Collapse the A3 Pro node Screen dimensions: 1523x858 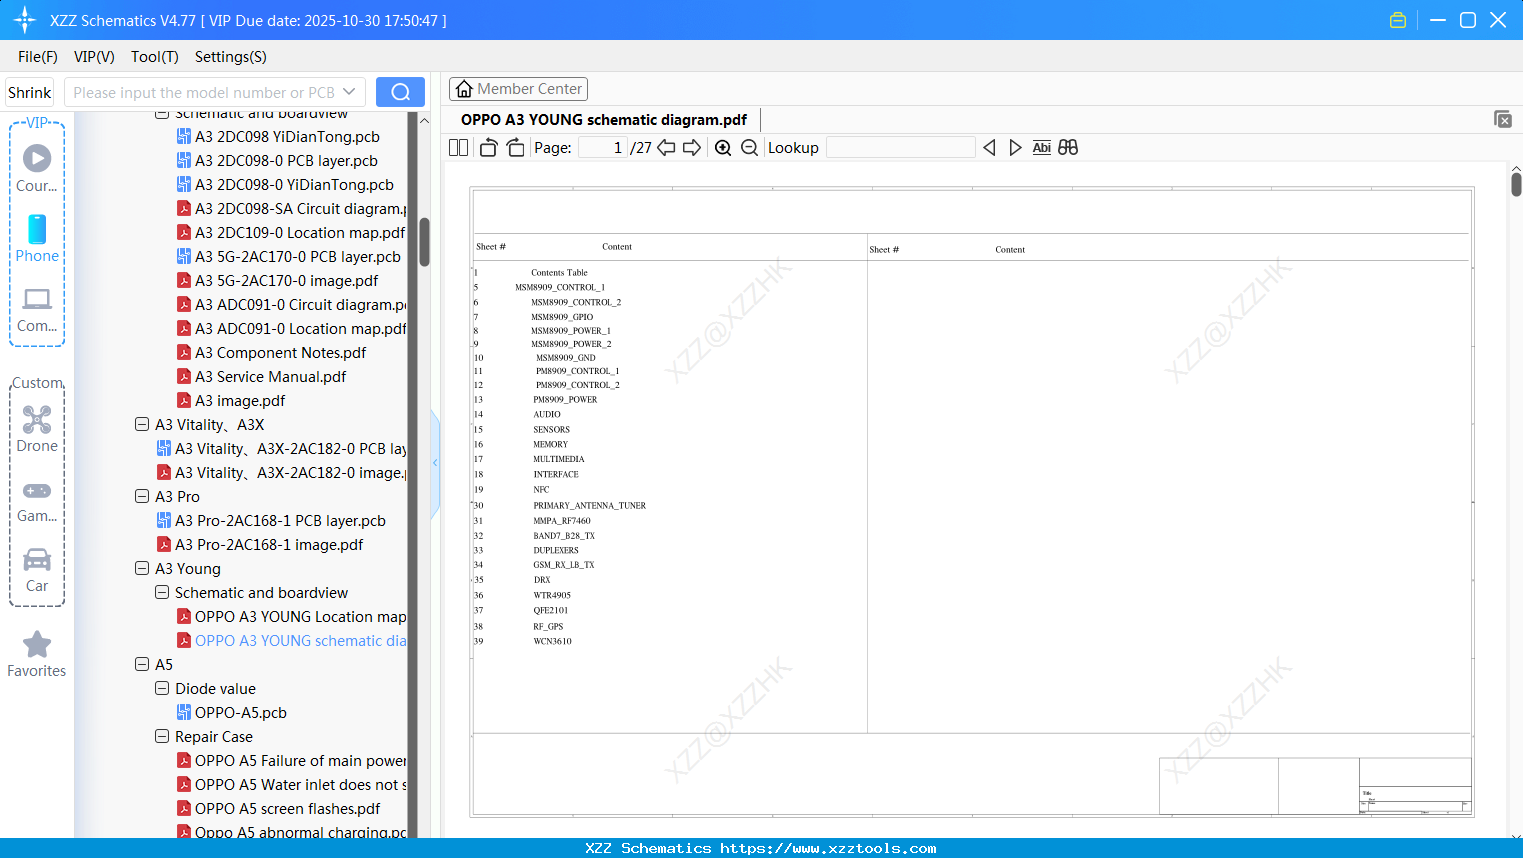(142, 496)
